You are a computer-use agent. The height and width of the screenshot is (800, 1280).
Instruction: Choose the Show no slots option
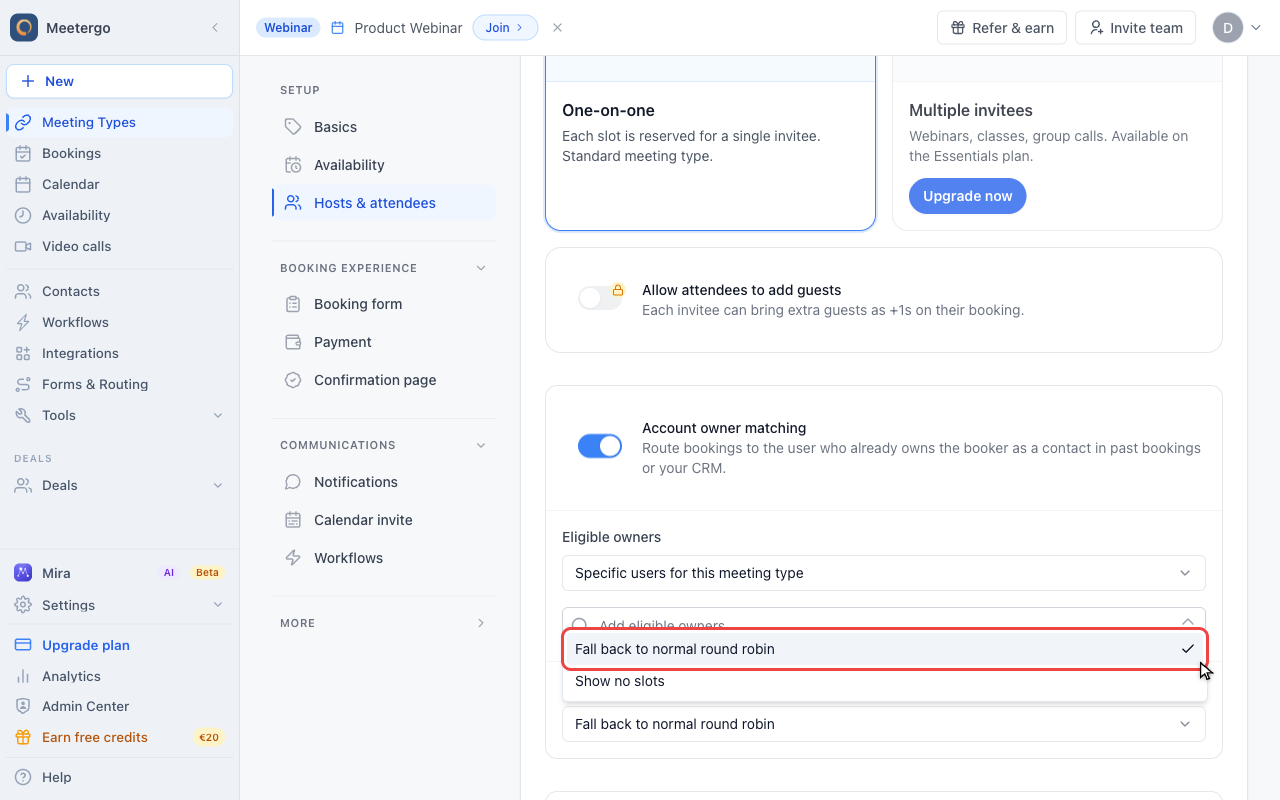[x=884, y=681]
